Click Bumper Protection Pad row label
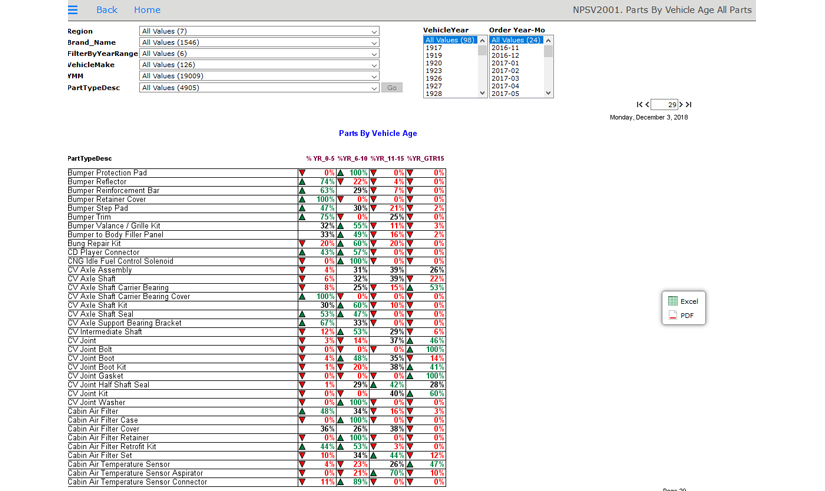Image resolution: width=825 pixels, height=491 pixels. (107, 173)
